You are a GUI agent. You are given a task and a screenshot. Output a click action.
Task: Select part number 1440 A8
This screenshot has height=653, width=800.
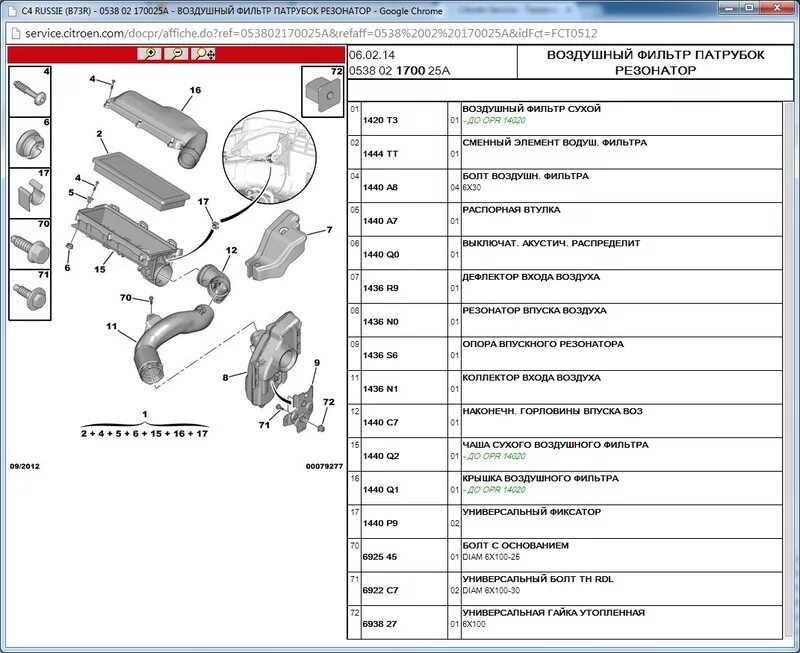pyautogui.click(x=380, y=188)
